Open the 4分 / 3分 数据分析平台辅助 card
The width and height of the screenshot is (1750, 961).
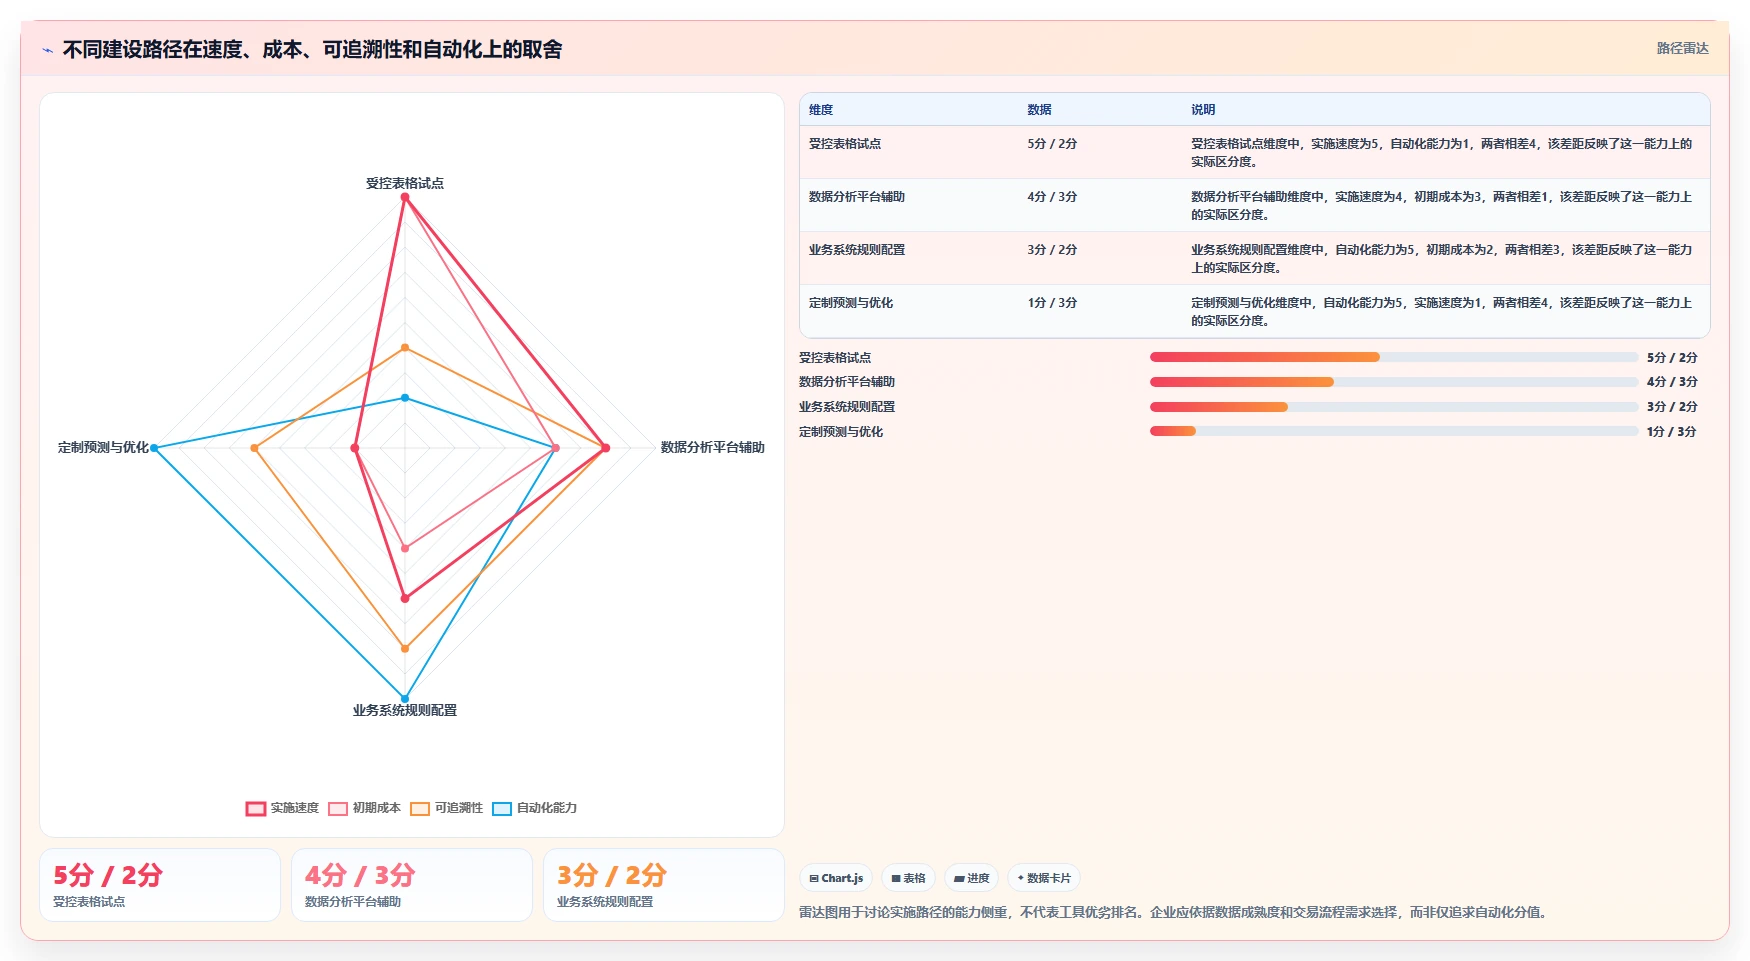click(412, 885)
